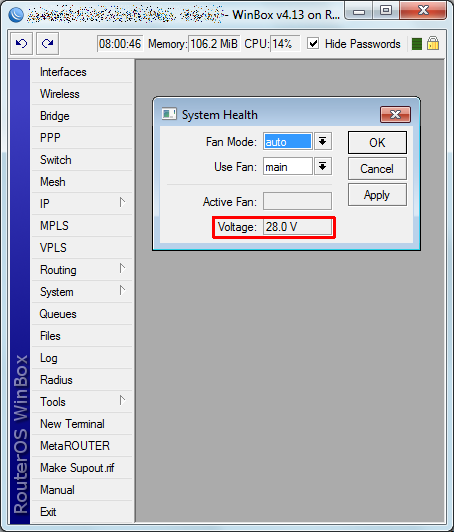Toggle the Hide Passwords checkbox
The image size is (454, 532).
pos(313,43)
